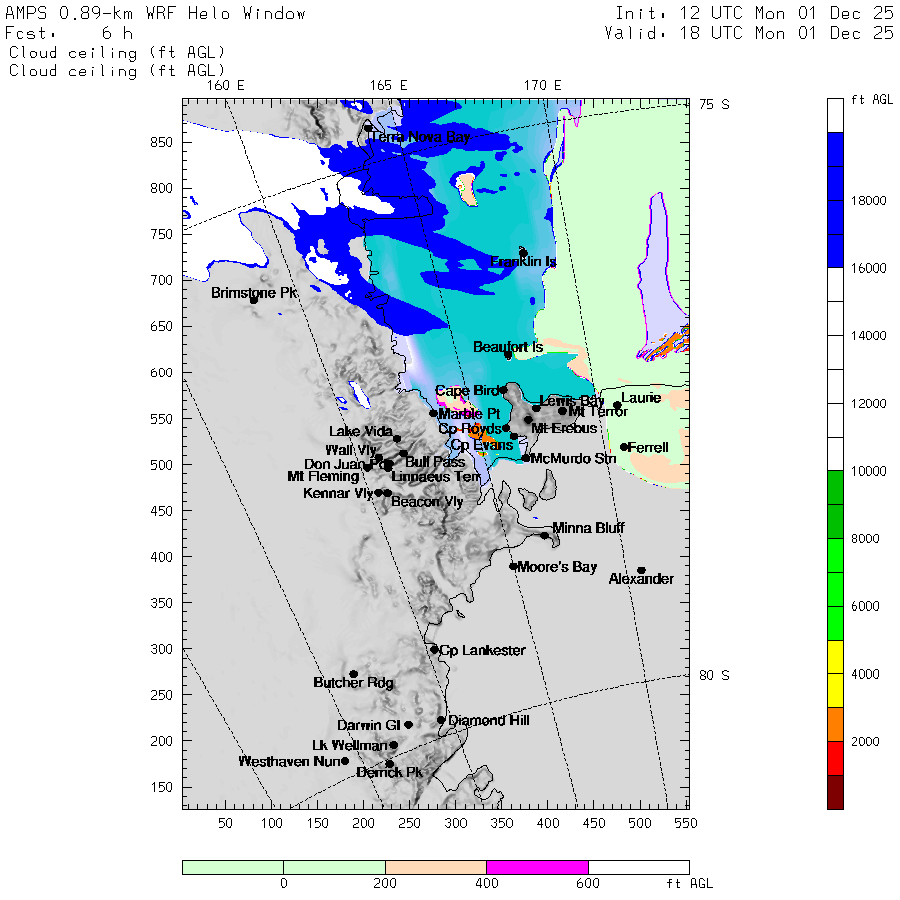Image resolution: width=900 pixels, height=900 pixels.
Task: Click the Cp Evans label
Action: (482, 445)
